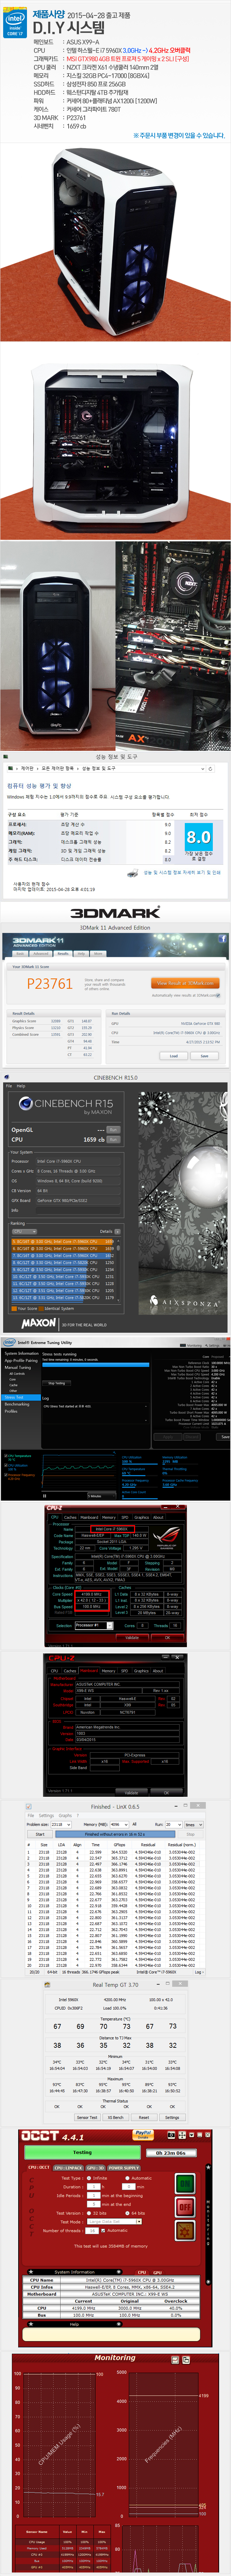Click View Result at 3DMark.com orange button
231x2576 pixels.
coord(185,983)
